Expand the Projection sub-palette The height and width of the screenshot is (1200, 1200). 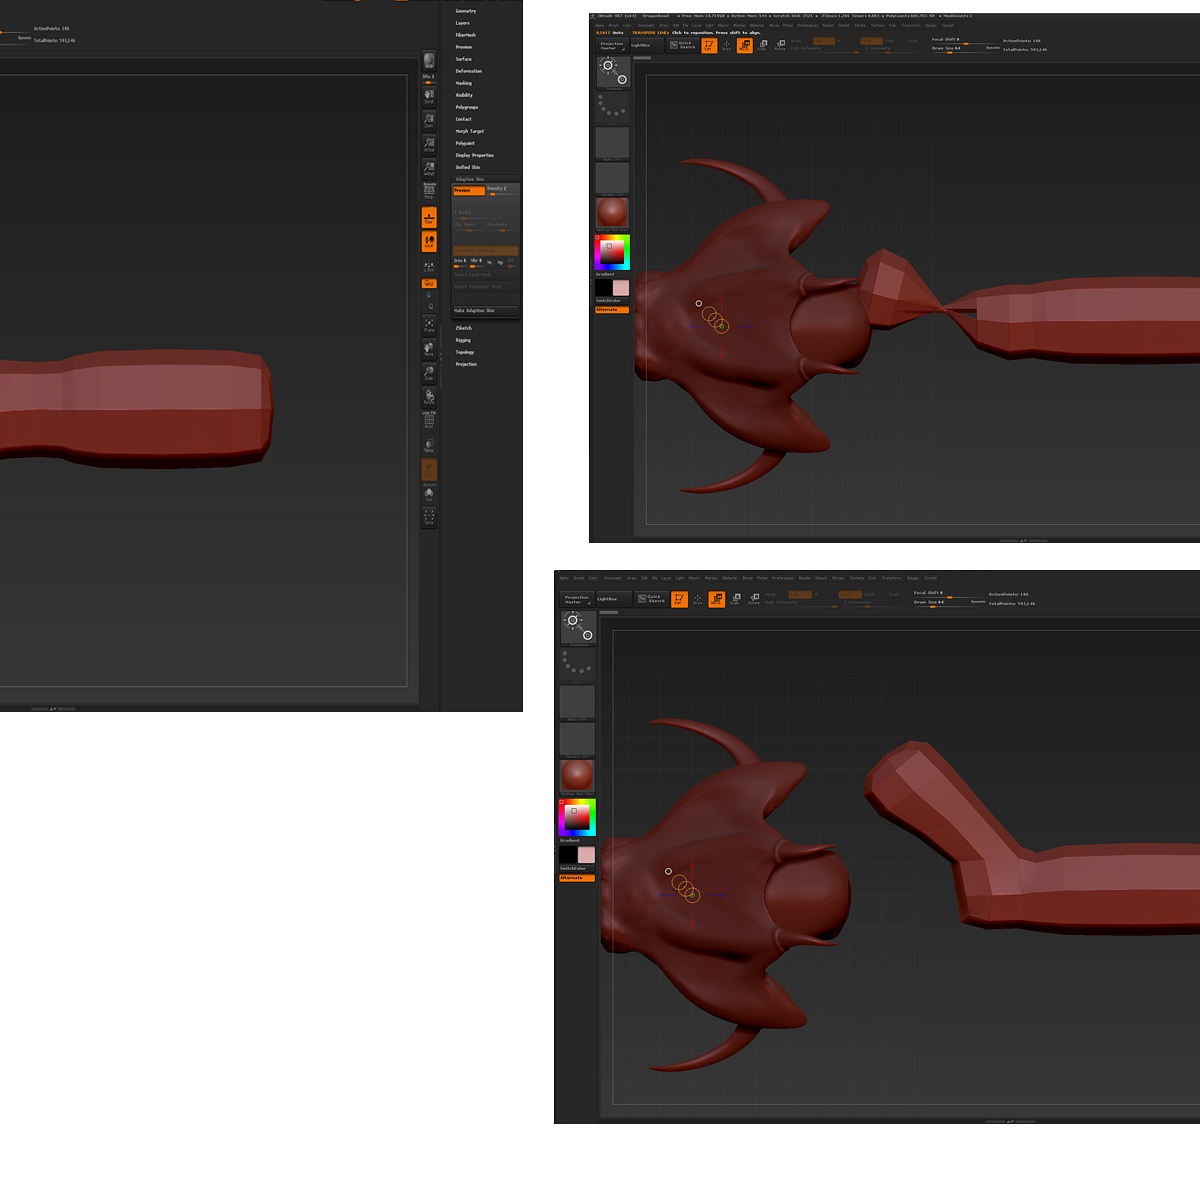pyautogui.click(x=466, y=364)
